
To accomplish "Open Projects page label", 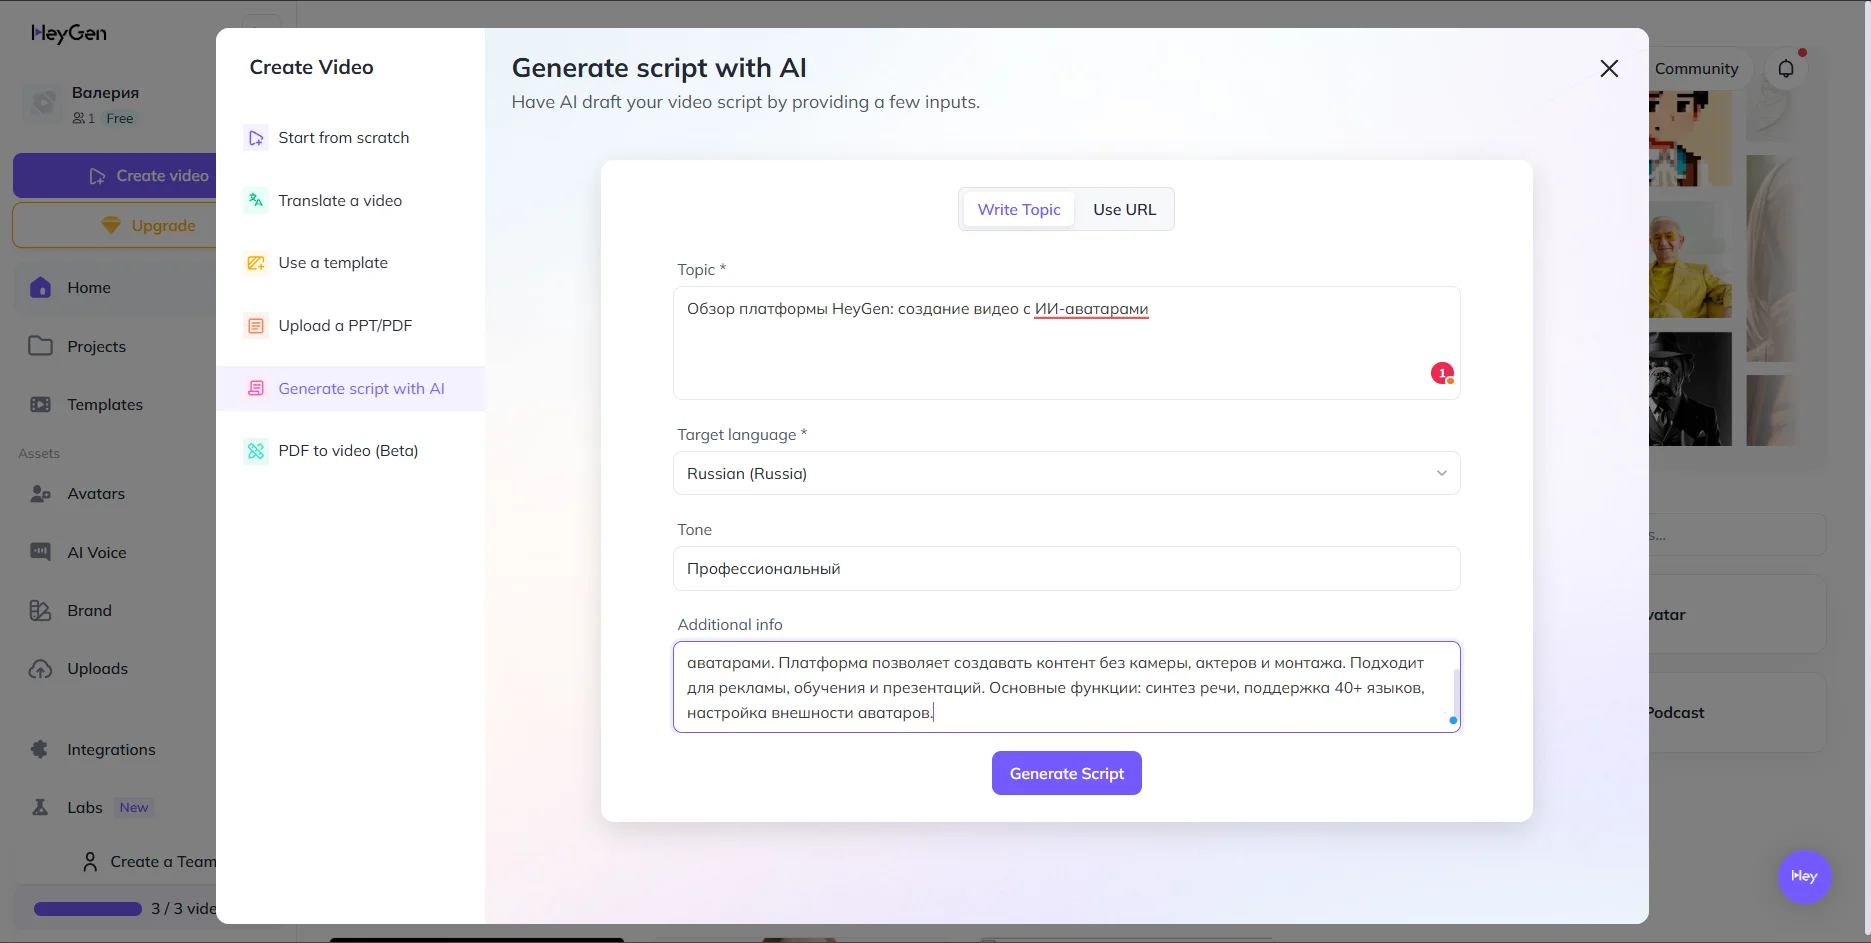I will (97, 347).
